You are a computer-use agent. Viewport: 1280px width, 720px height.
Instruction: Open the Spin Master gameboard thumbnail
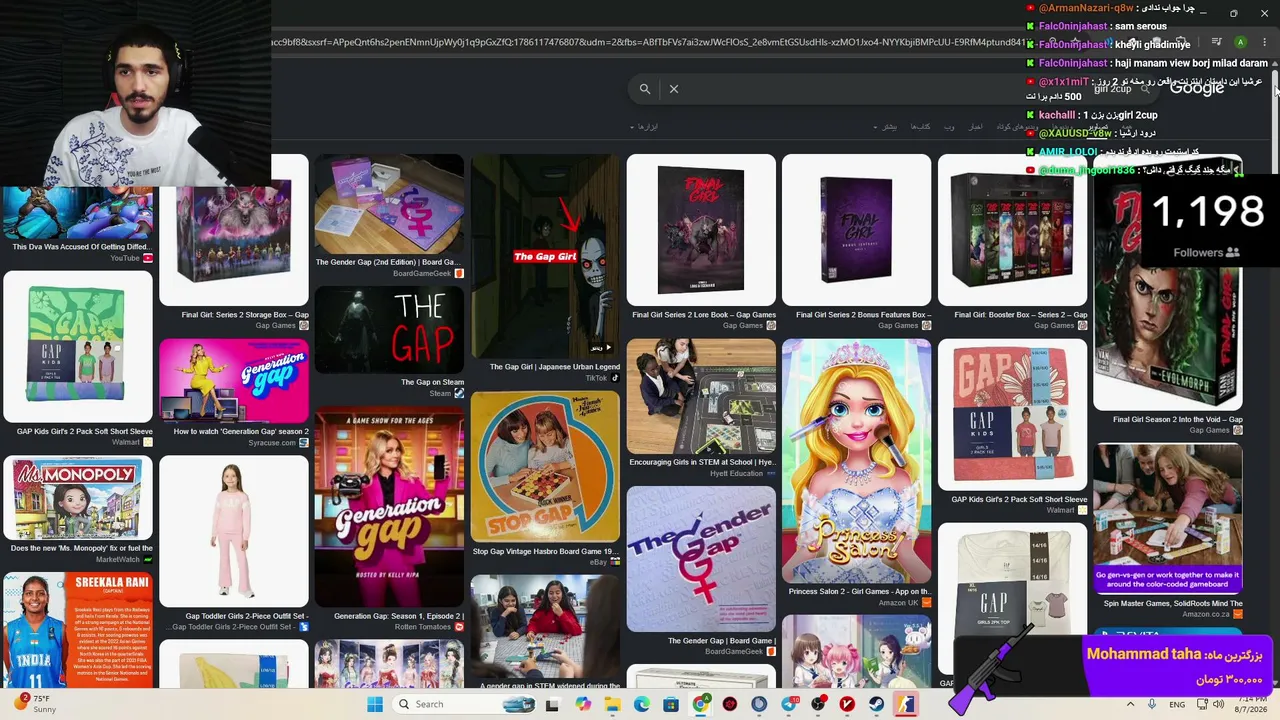coord(1168,519)
